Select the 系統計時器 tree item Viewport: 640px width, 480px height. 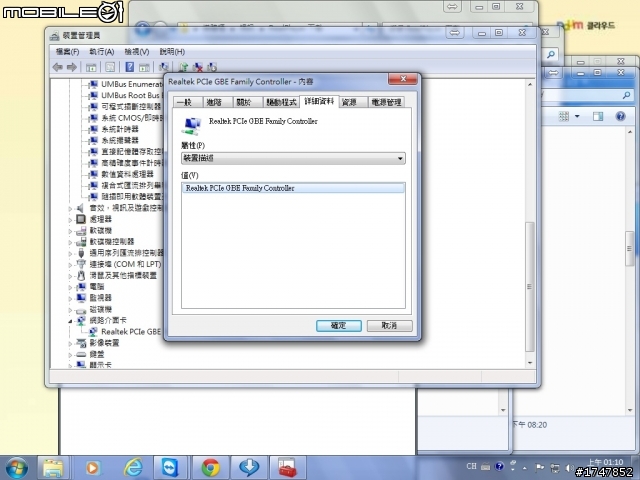coord(120,129)
